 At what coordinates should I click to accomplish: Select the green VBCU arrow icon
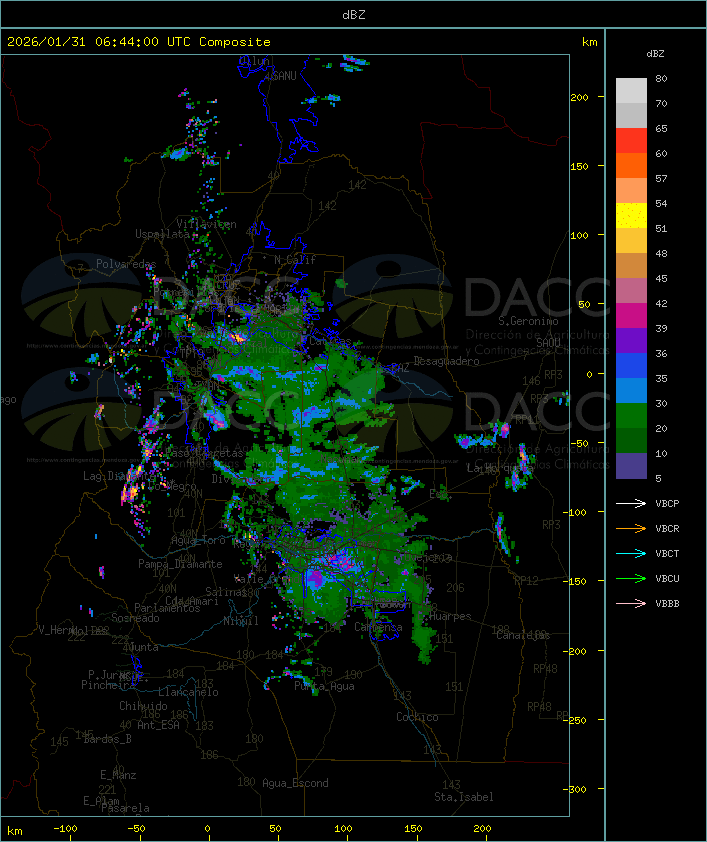click(632, 578)
